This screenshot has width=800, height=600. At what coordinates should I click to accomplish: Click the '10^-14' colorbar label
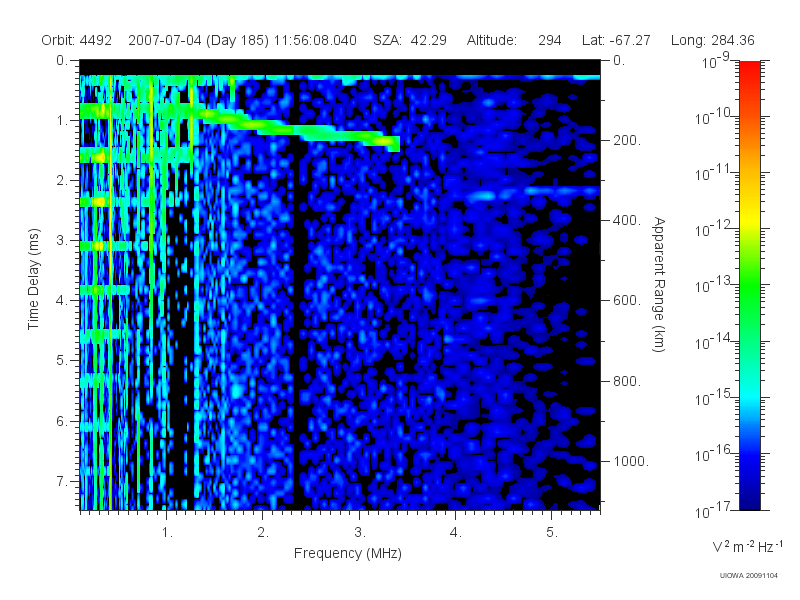click(715, 342)
